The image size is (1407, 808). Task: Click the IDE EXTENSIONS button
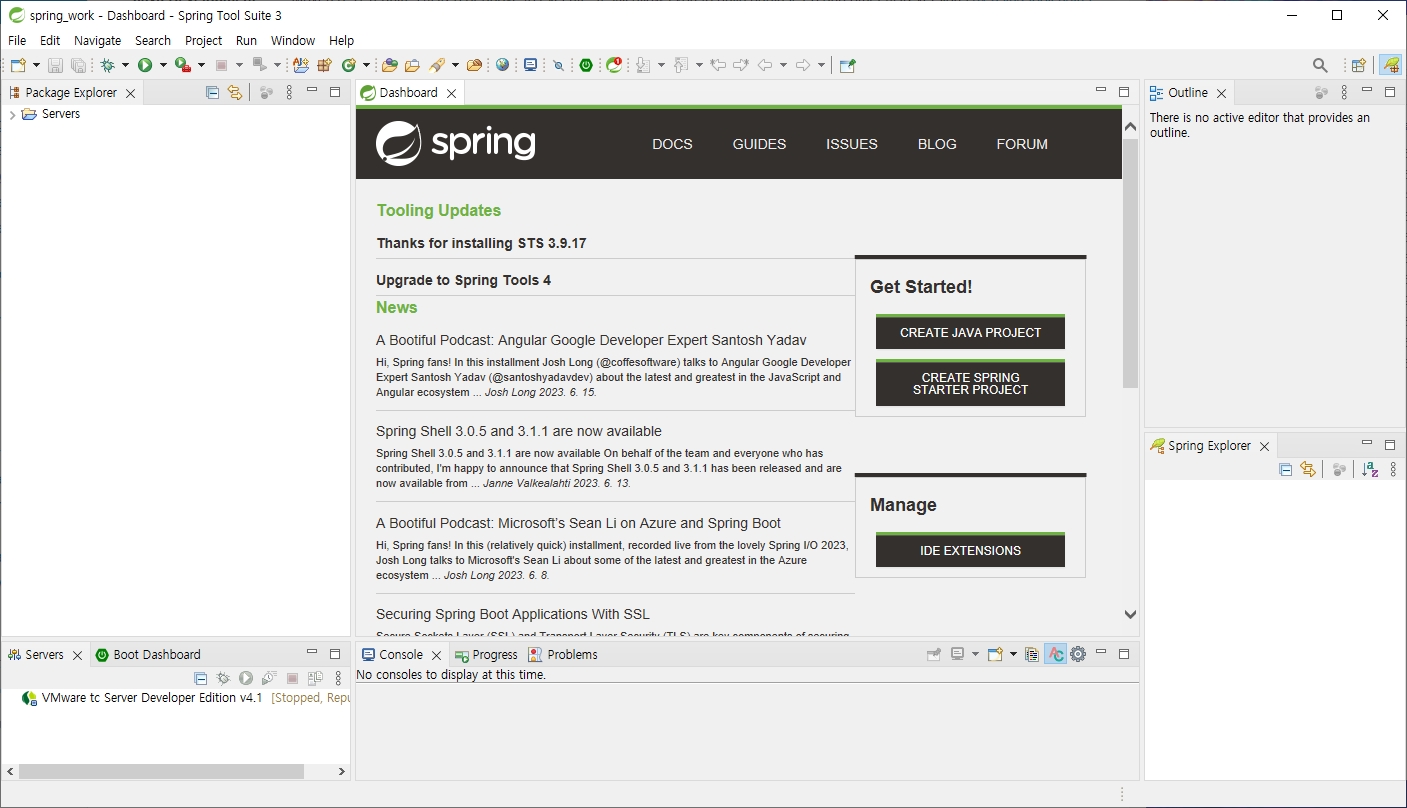point(970,550)
